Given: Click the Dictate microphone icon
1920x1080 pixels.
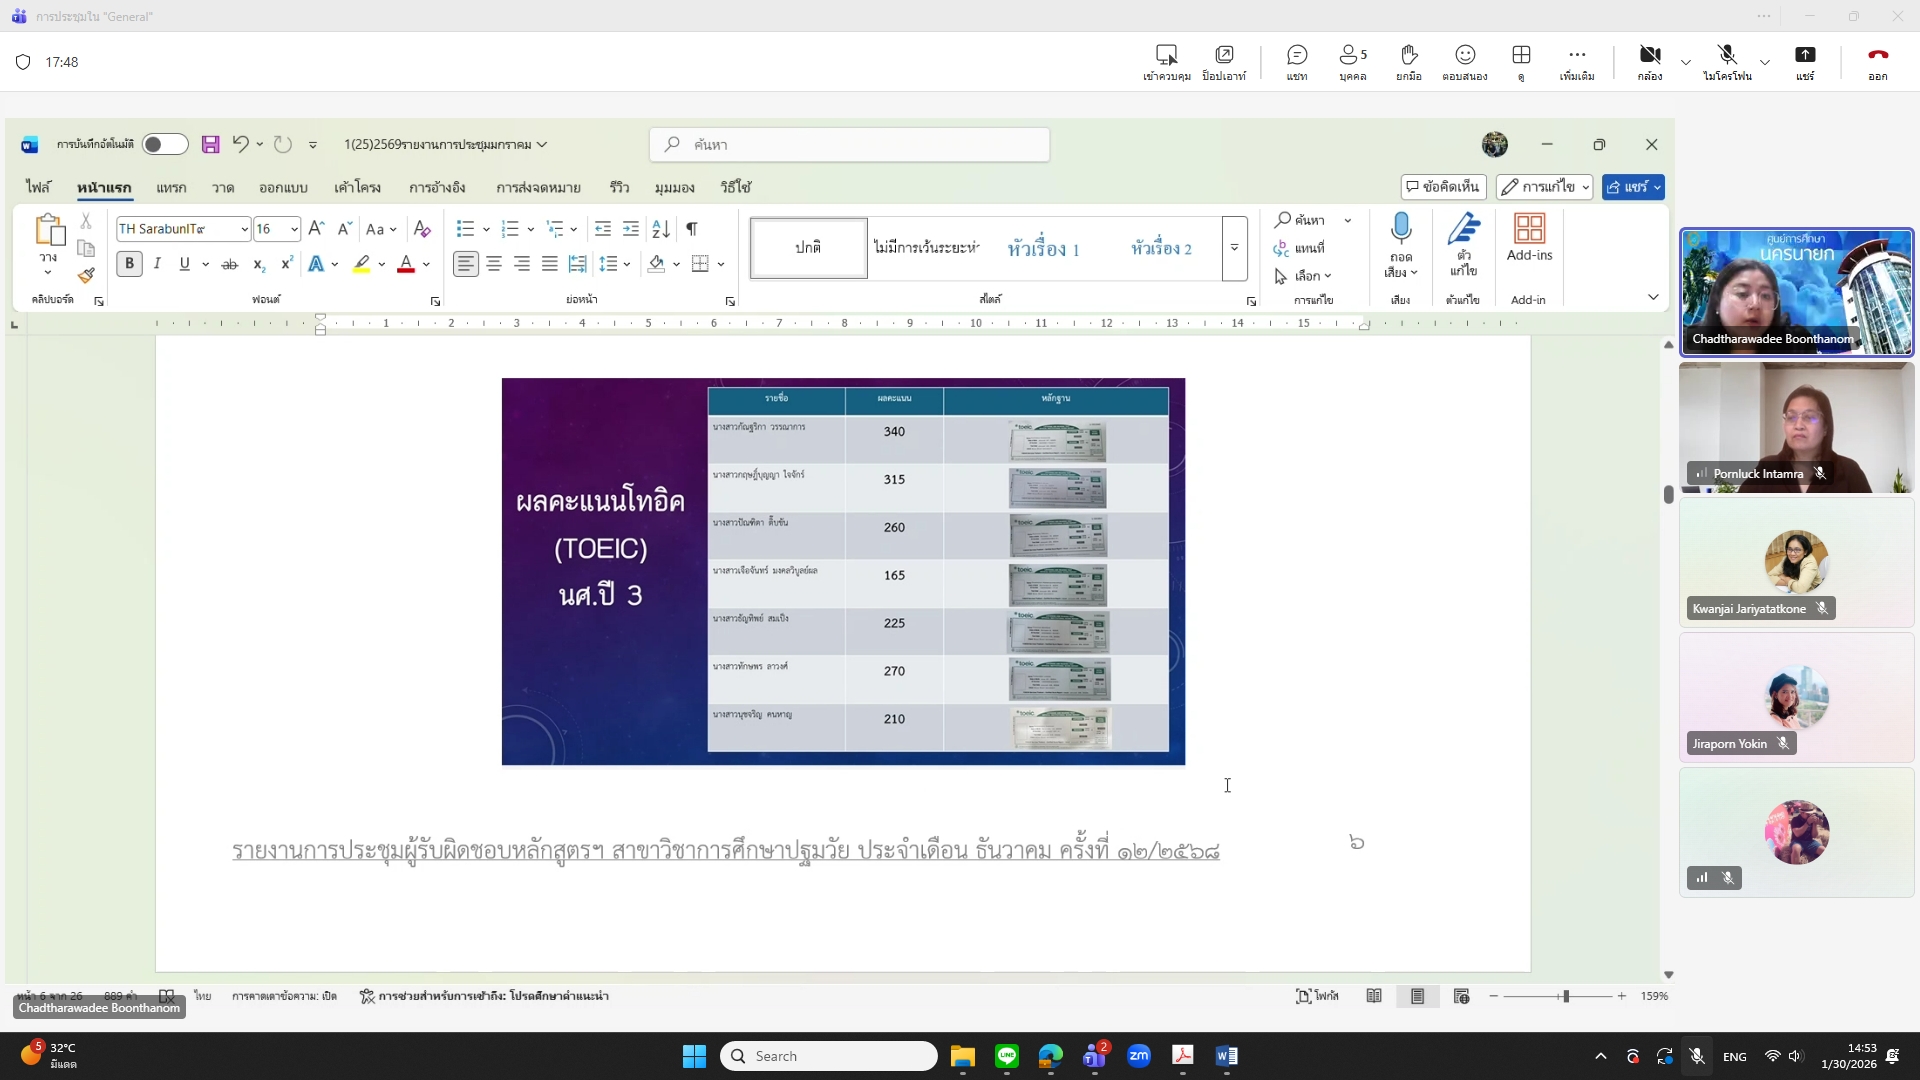Looking at the screenshot, I should (x=1401, y=229).
